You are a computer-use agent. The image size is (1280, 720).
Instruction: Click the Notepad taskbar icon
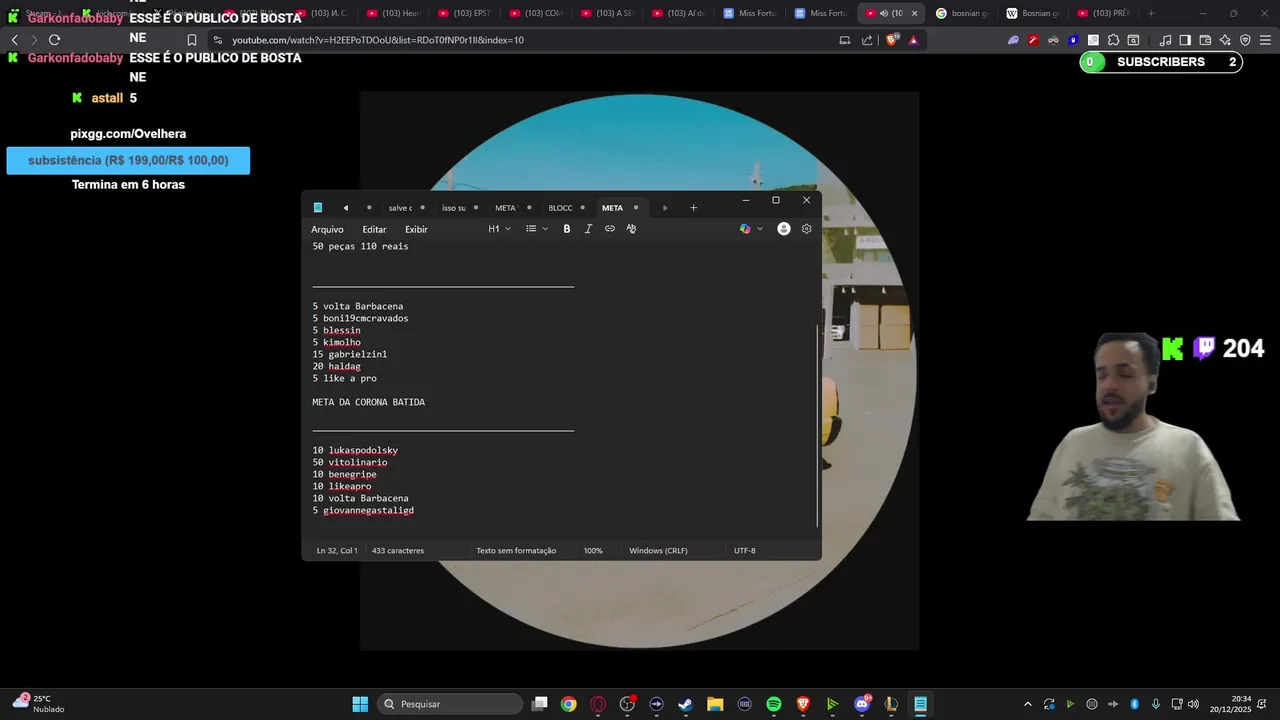pyautogui.click(x=920, y=704)
